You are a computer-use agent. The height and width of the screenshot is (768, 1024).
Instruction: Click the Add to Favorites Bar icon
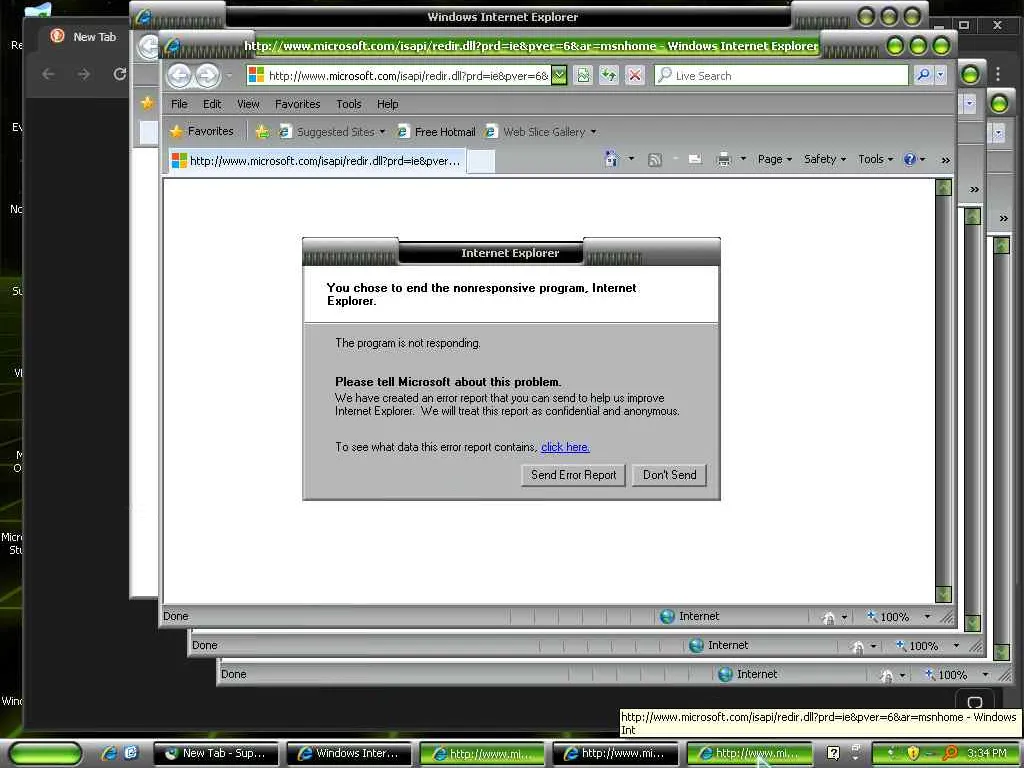262,132
